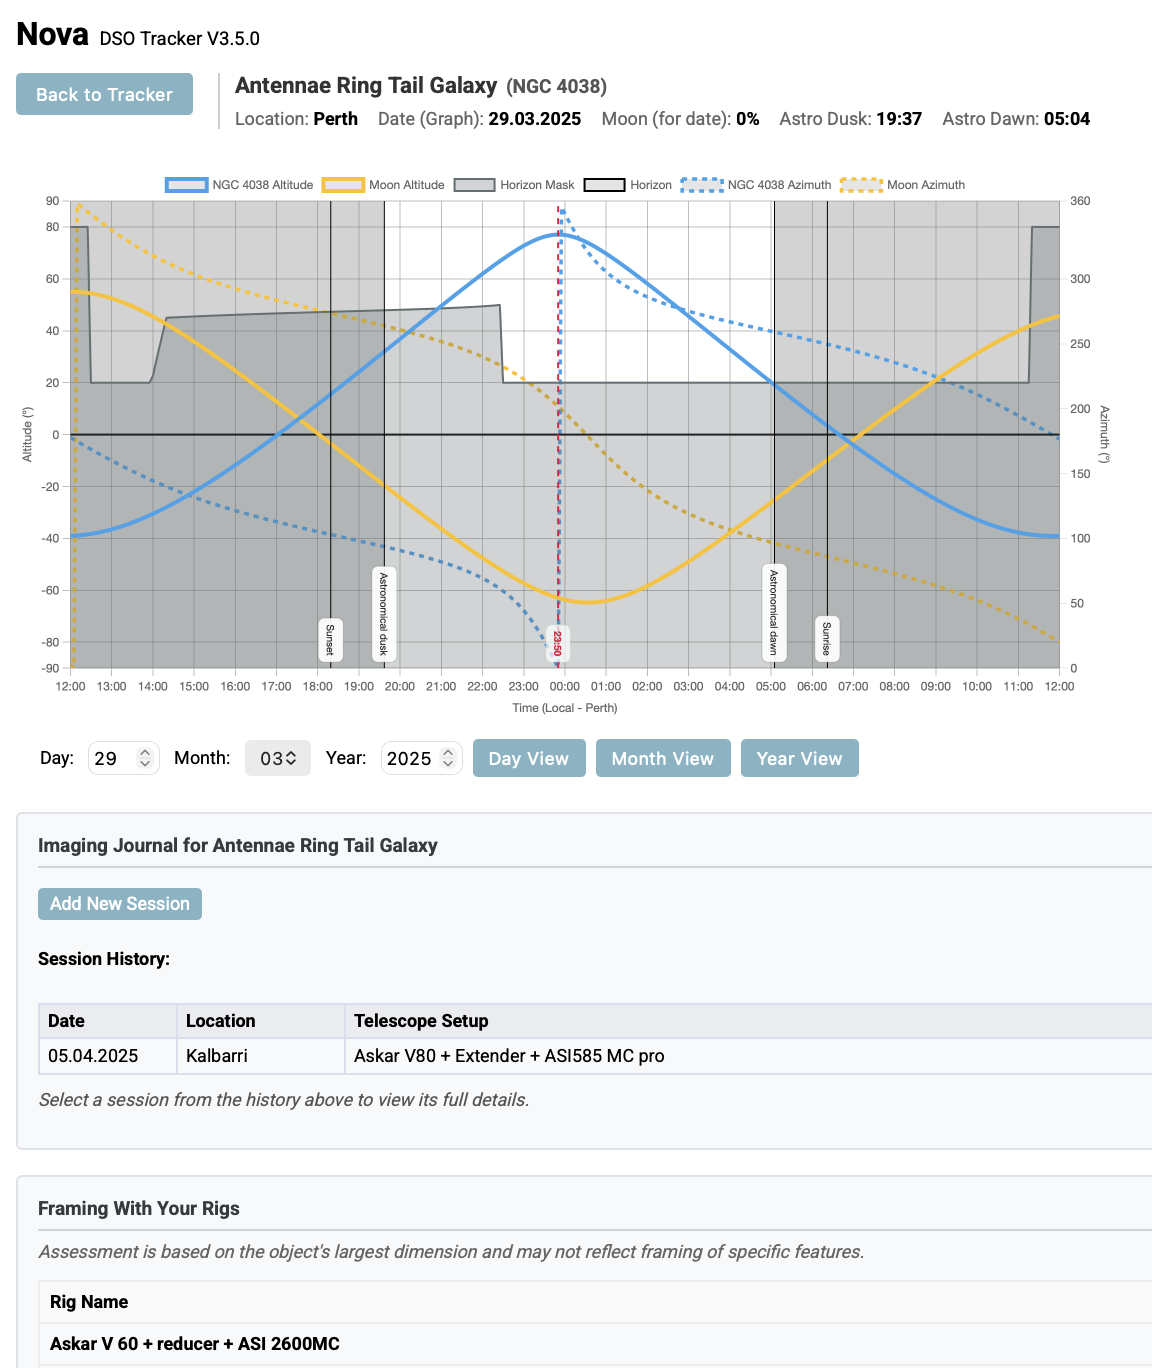Increment the Day value with its stepper arrow

click(x=145, y=752)
